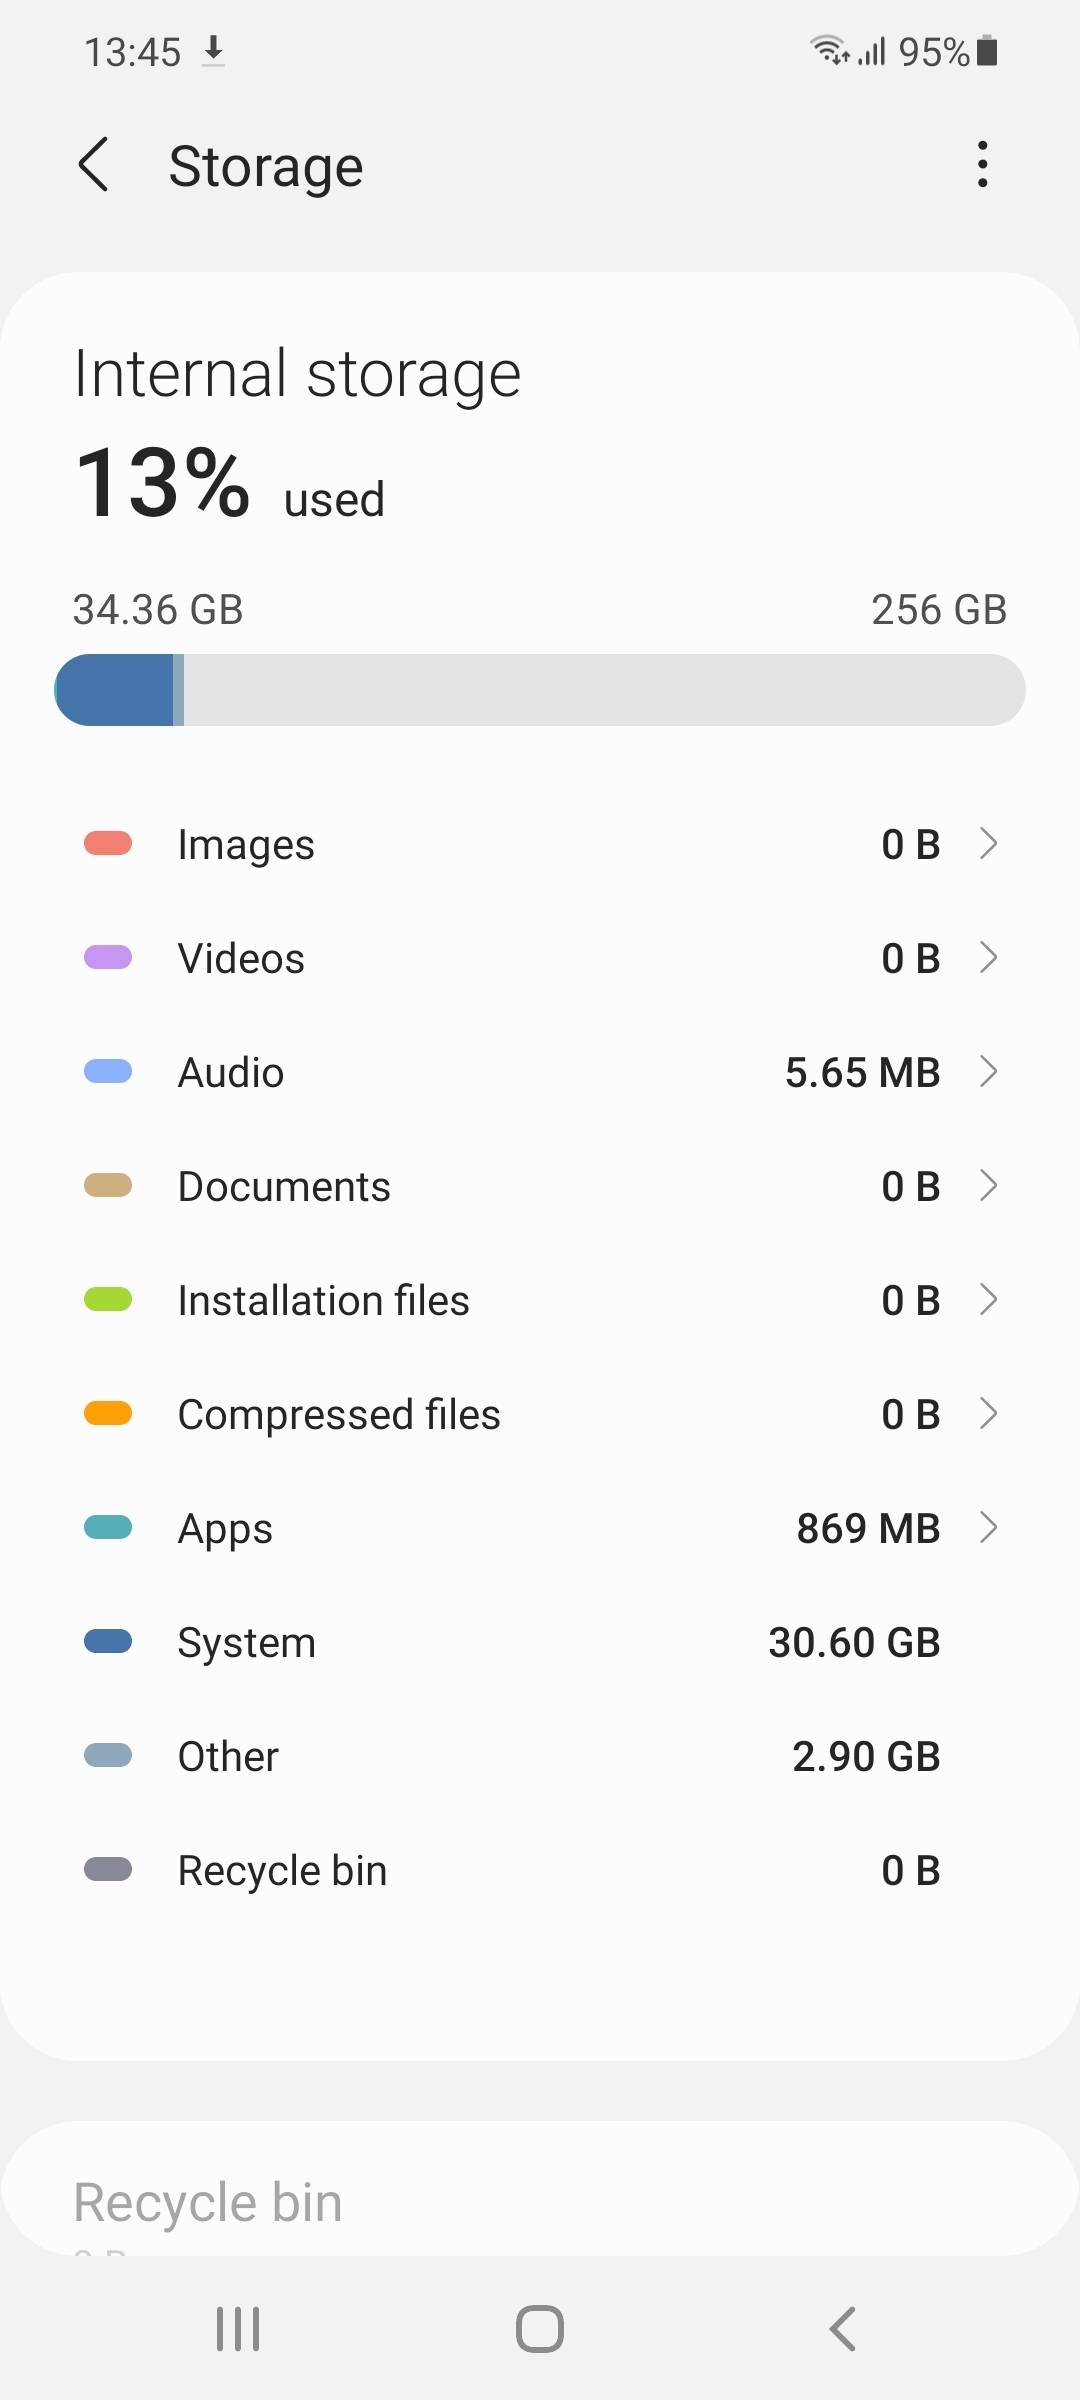Expand the Audio row chevron
Screen dimensions: 1080x2400
988,1072
